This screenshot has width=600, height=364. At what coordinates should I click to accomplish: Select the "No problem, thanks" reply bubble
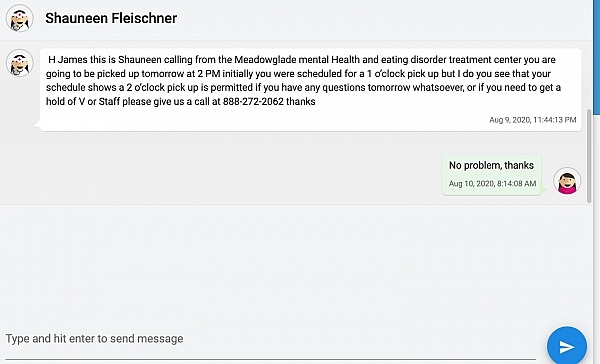point(492,175)
